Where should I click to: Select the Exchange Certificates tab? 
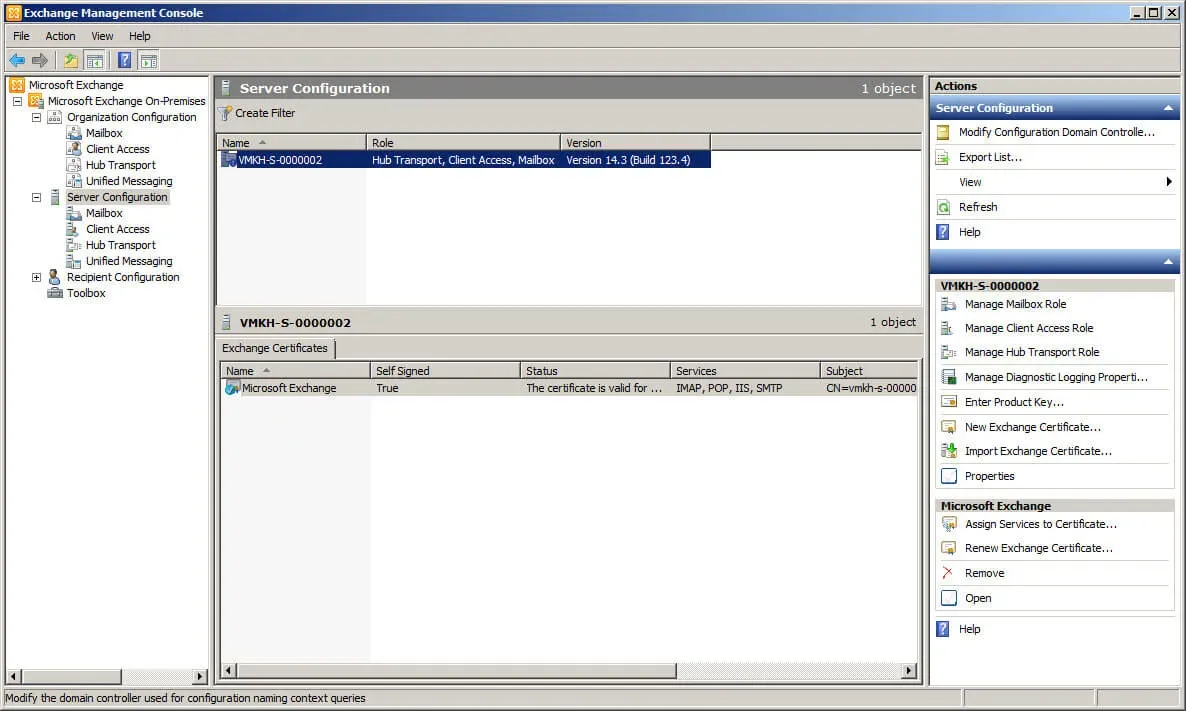(275, 348)
